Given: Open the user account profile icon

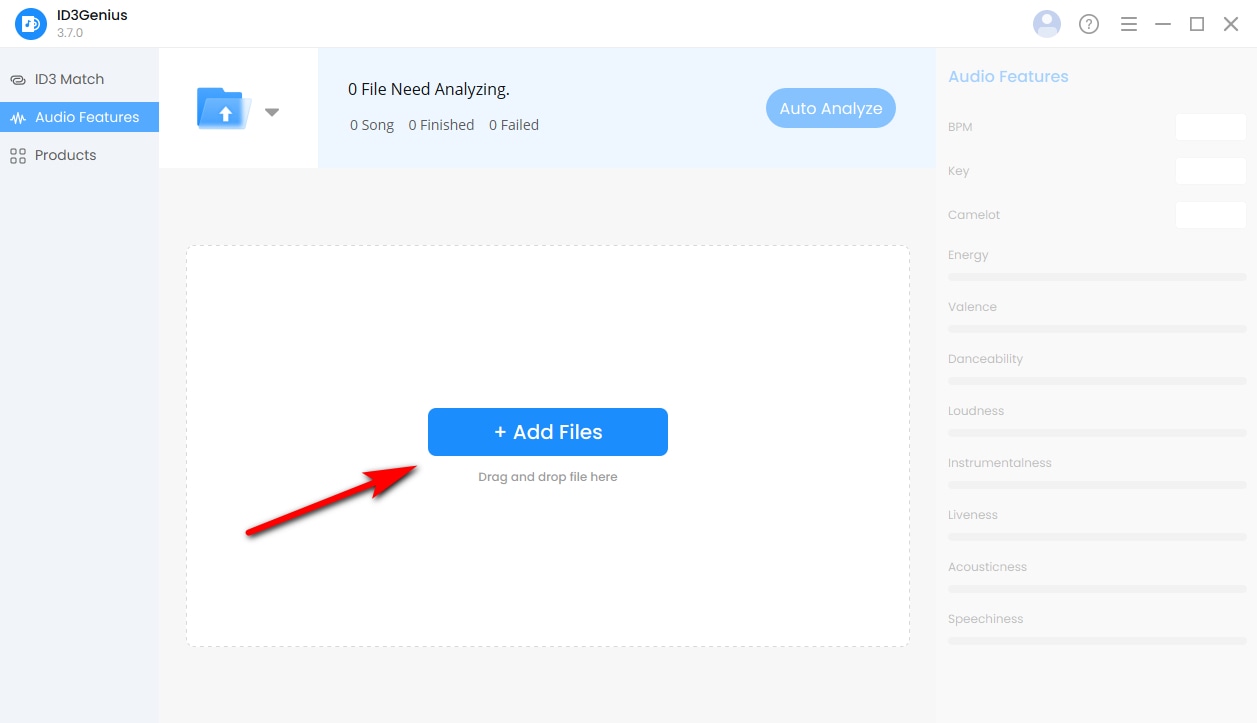Looking at the screenshot, I should point(1047,24).
